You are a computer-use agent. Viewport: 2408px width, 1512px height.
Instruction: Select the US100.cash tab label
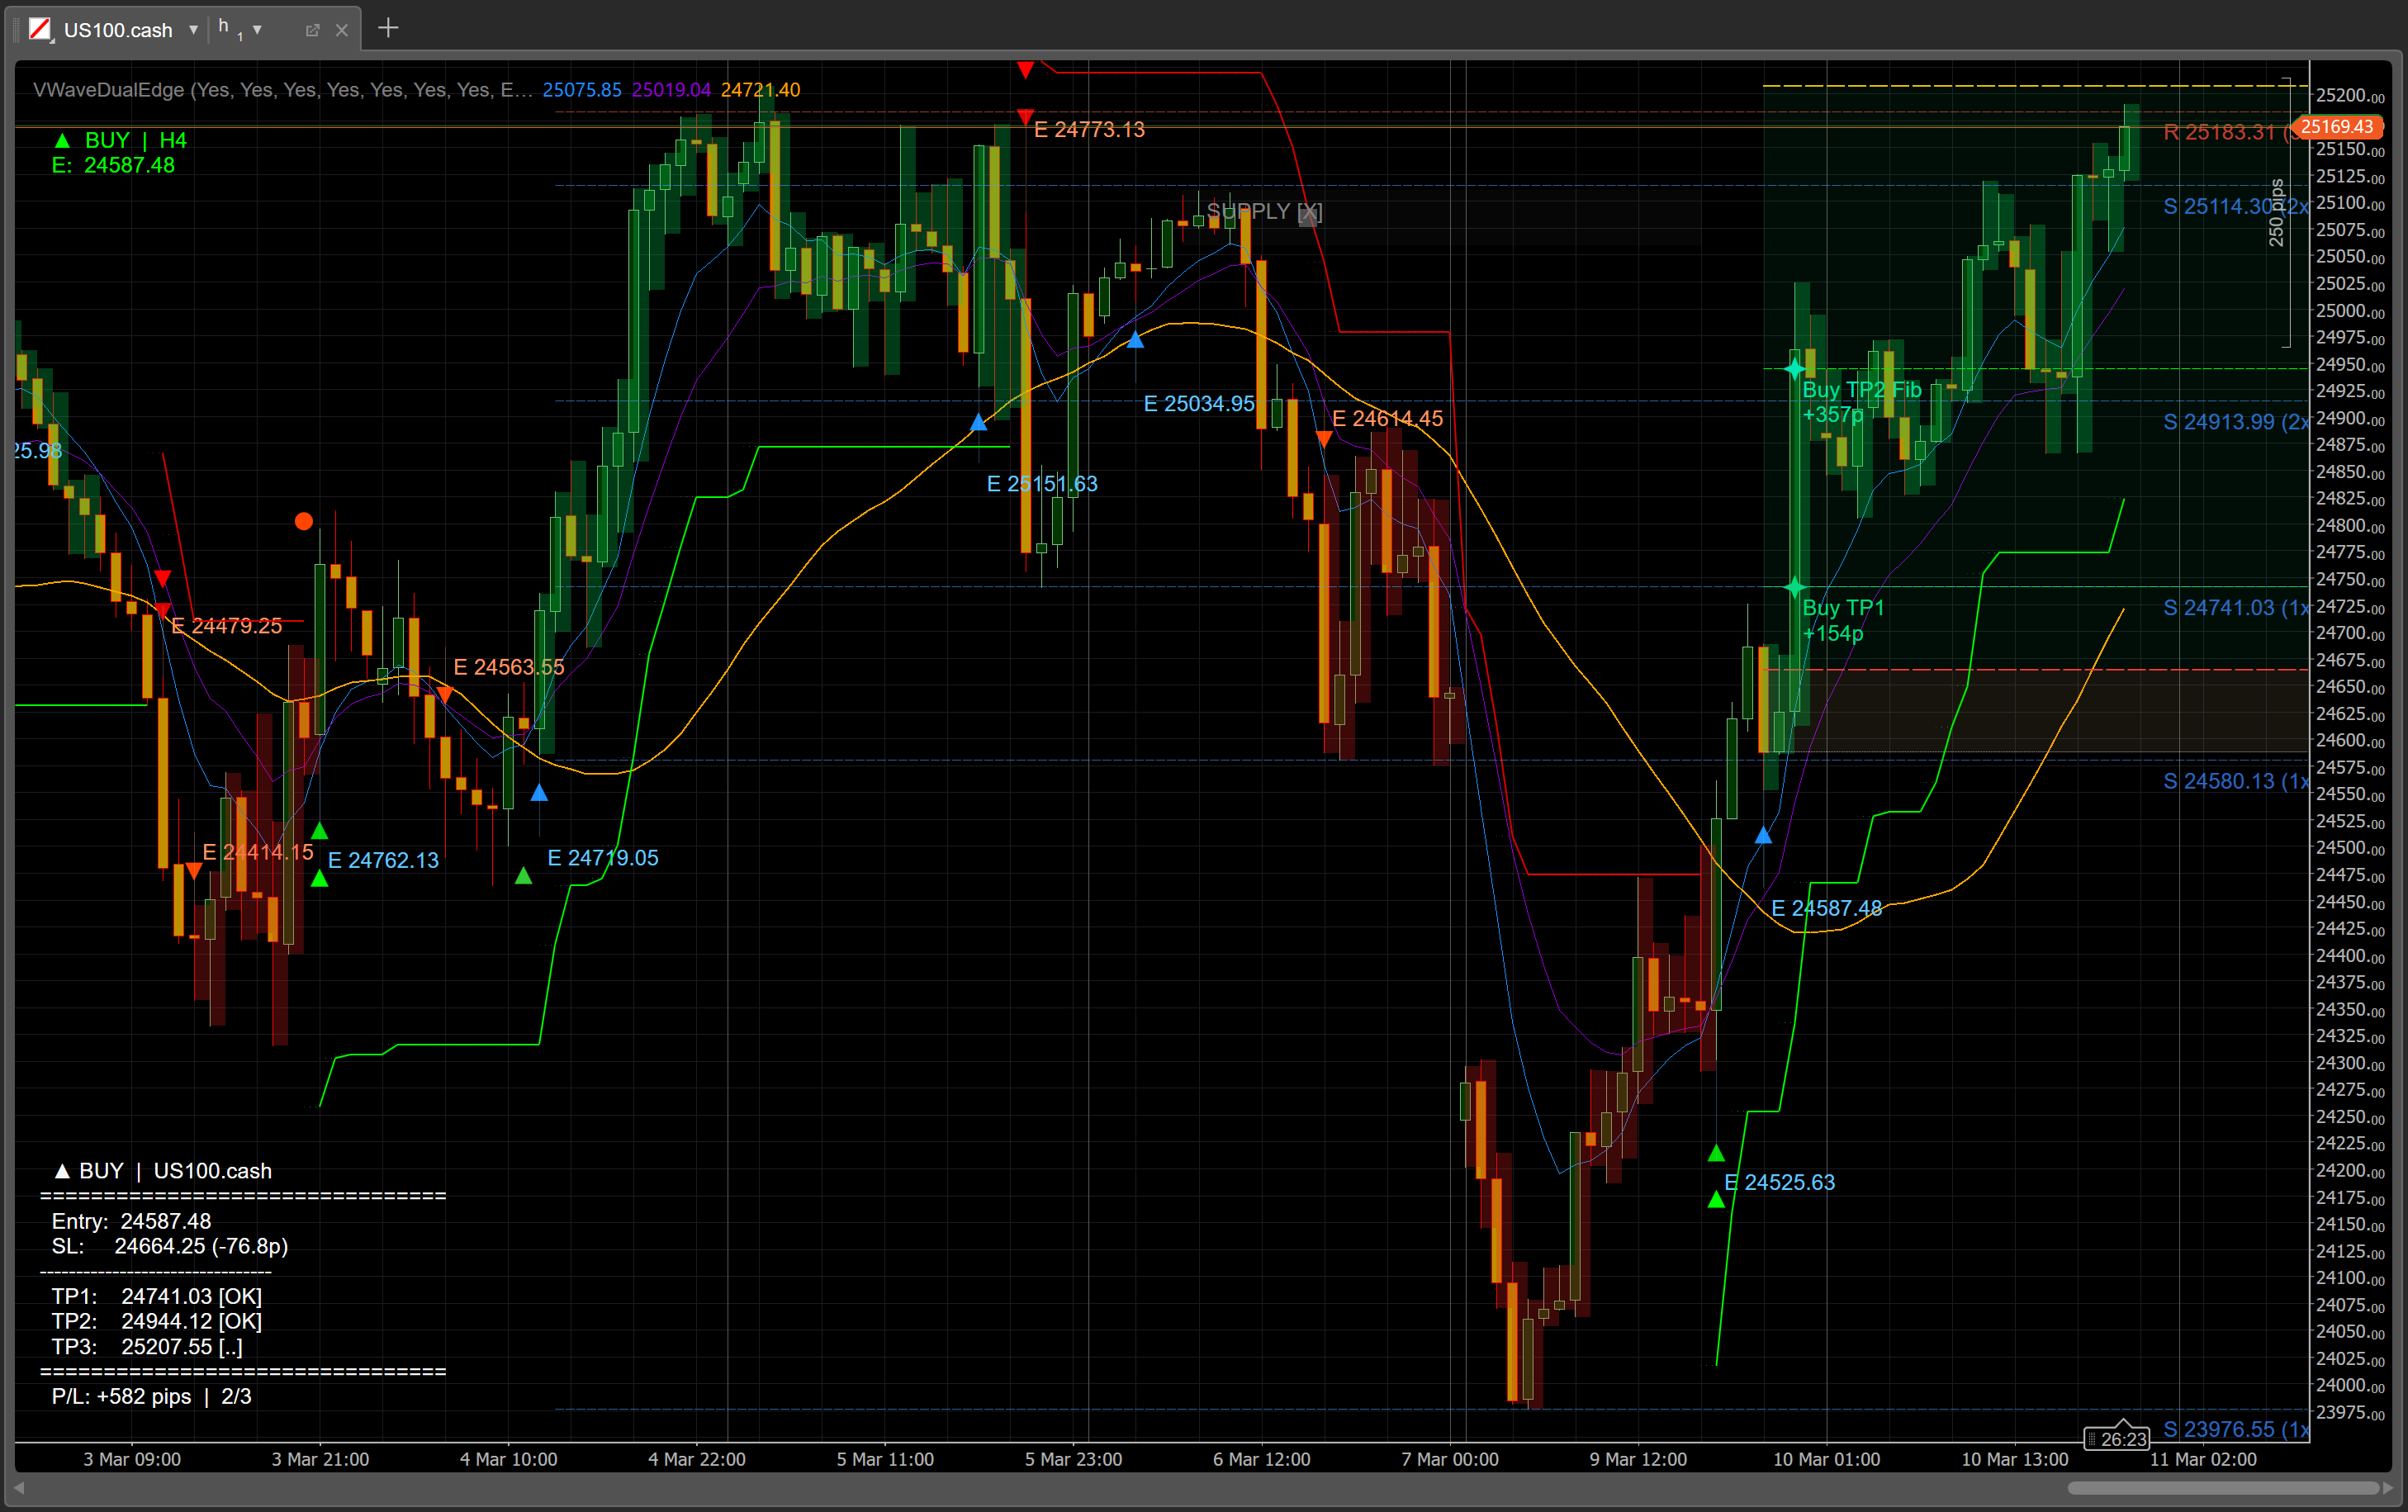click(118, 30)
